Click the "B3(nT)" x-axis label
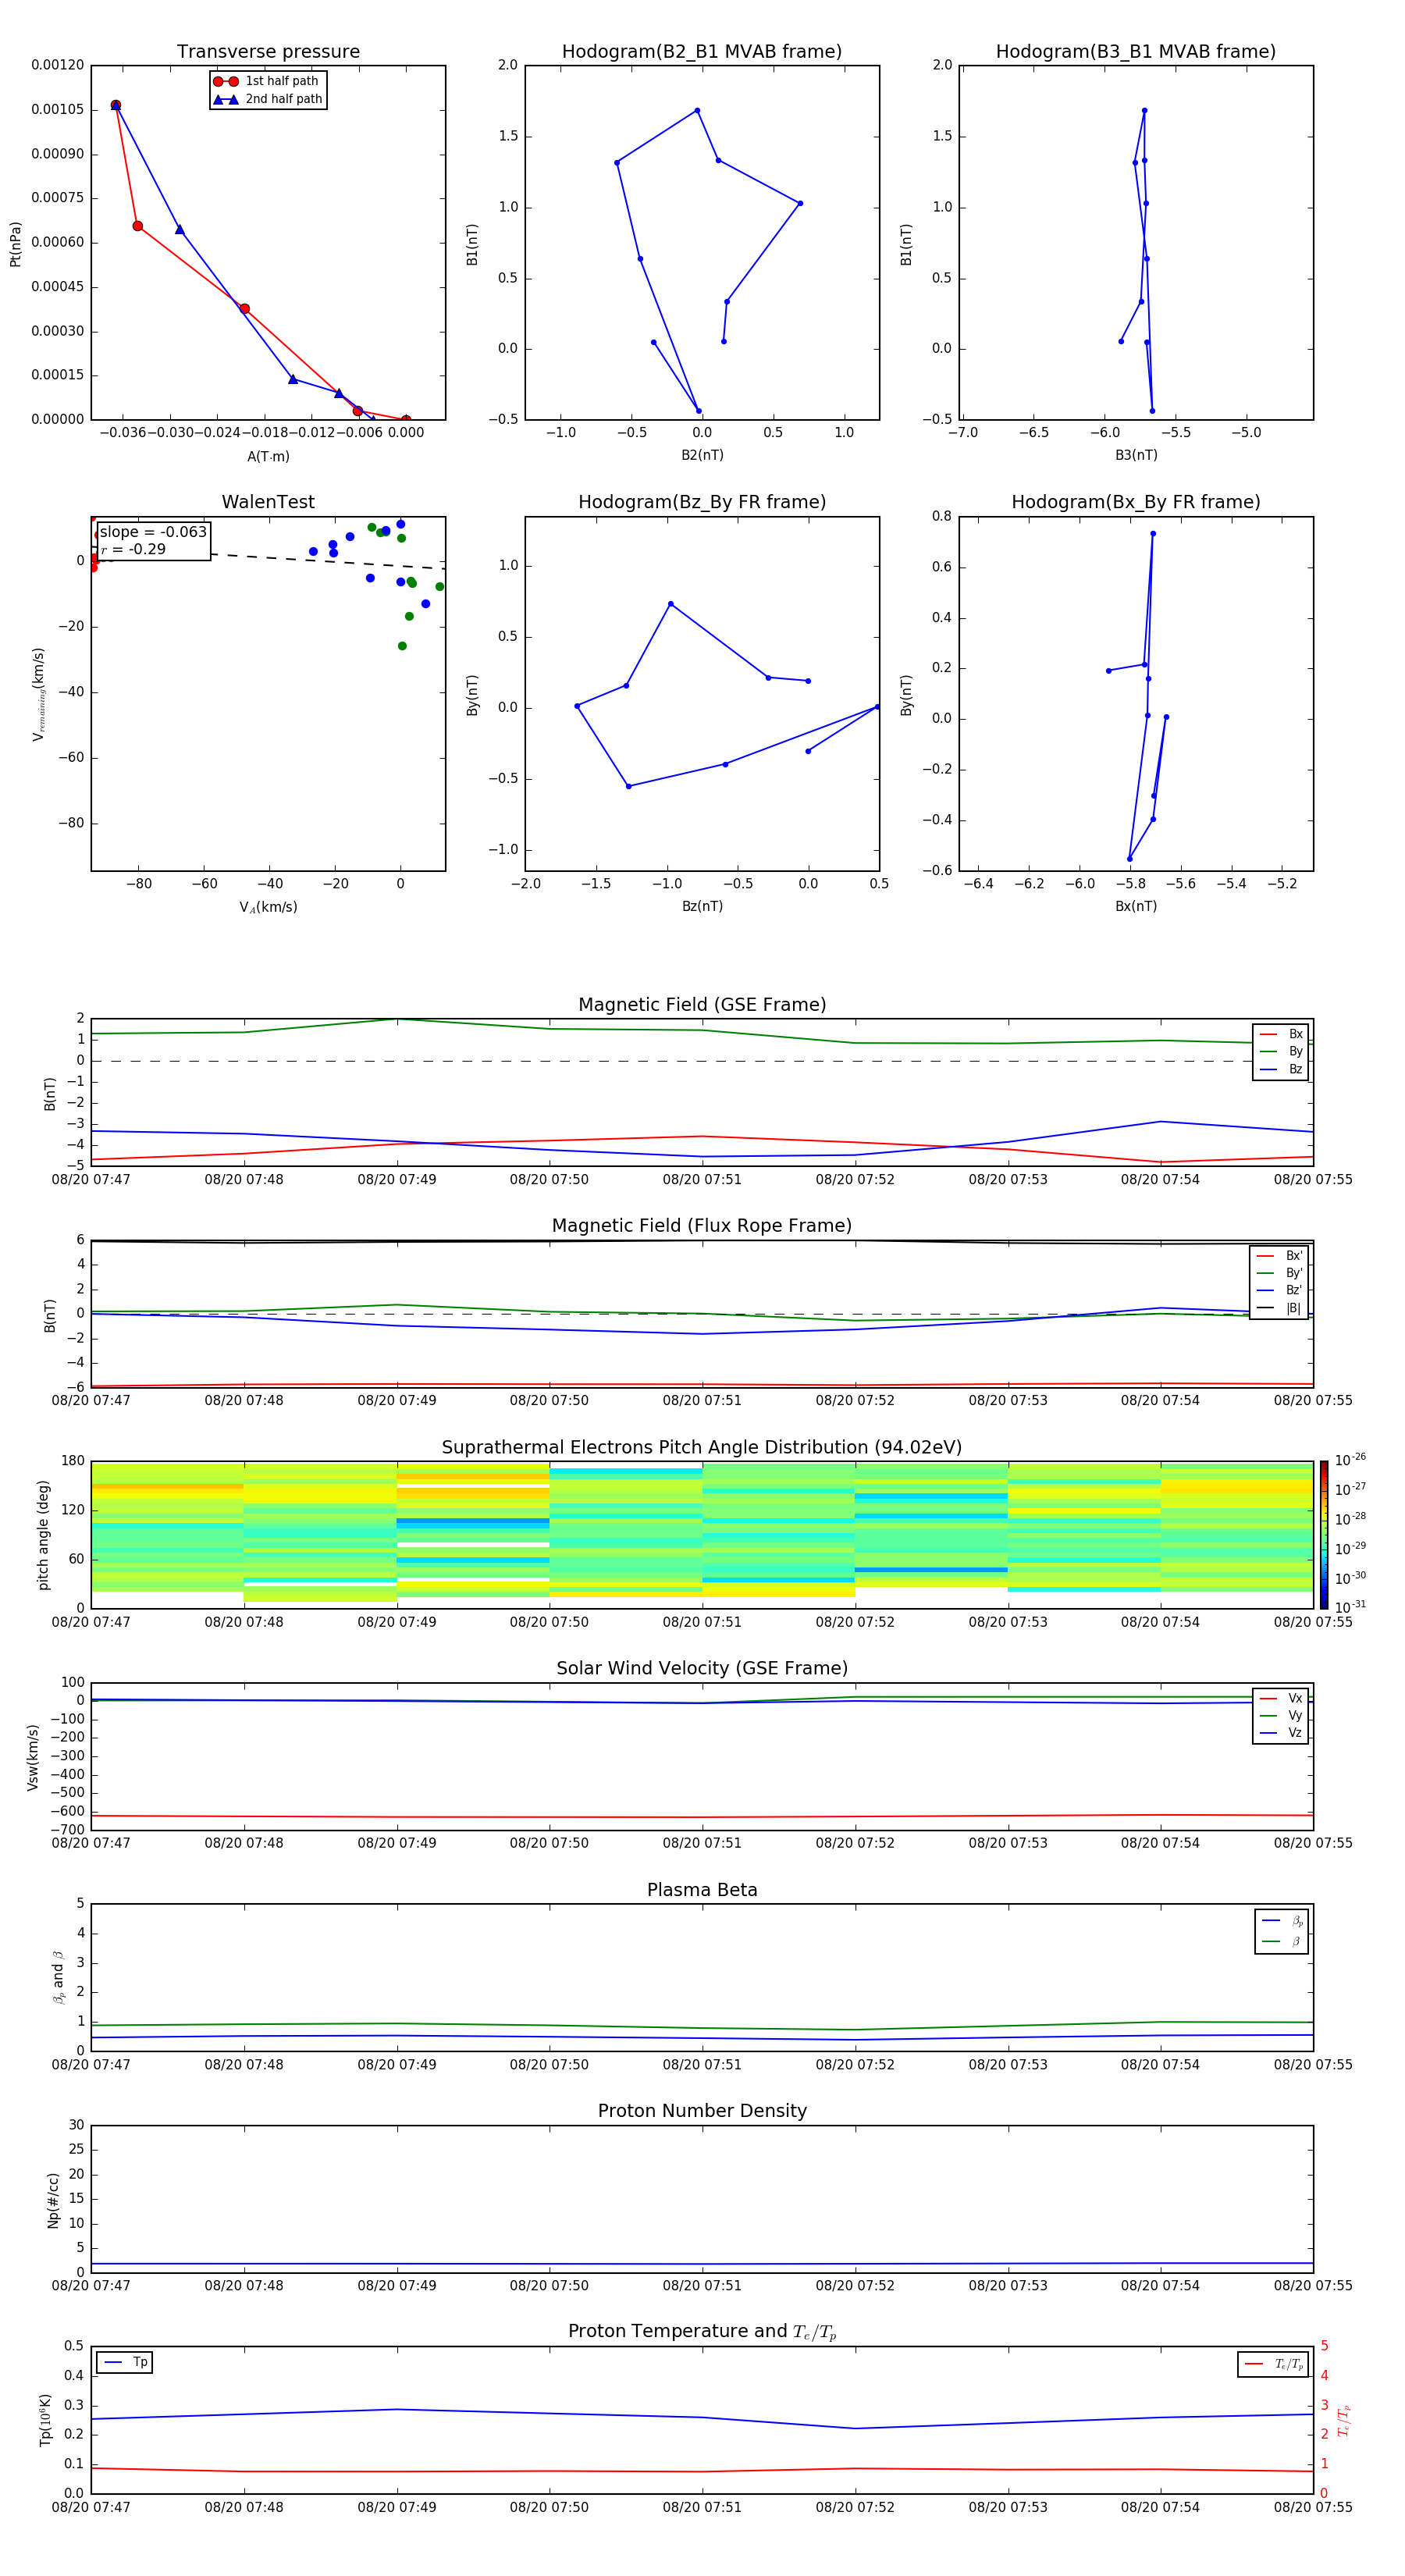 pyautogui.click(x=1136, y=455)
